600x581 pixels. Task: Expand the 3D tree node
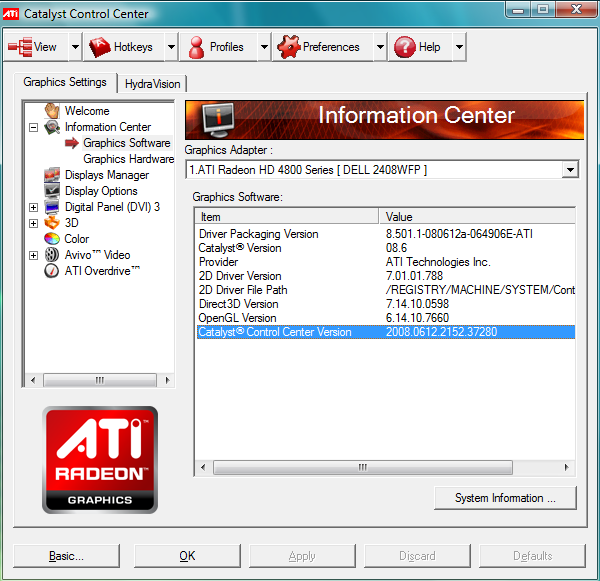[x=34, y=223]
